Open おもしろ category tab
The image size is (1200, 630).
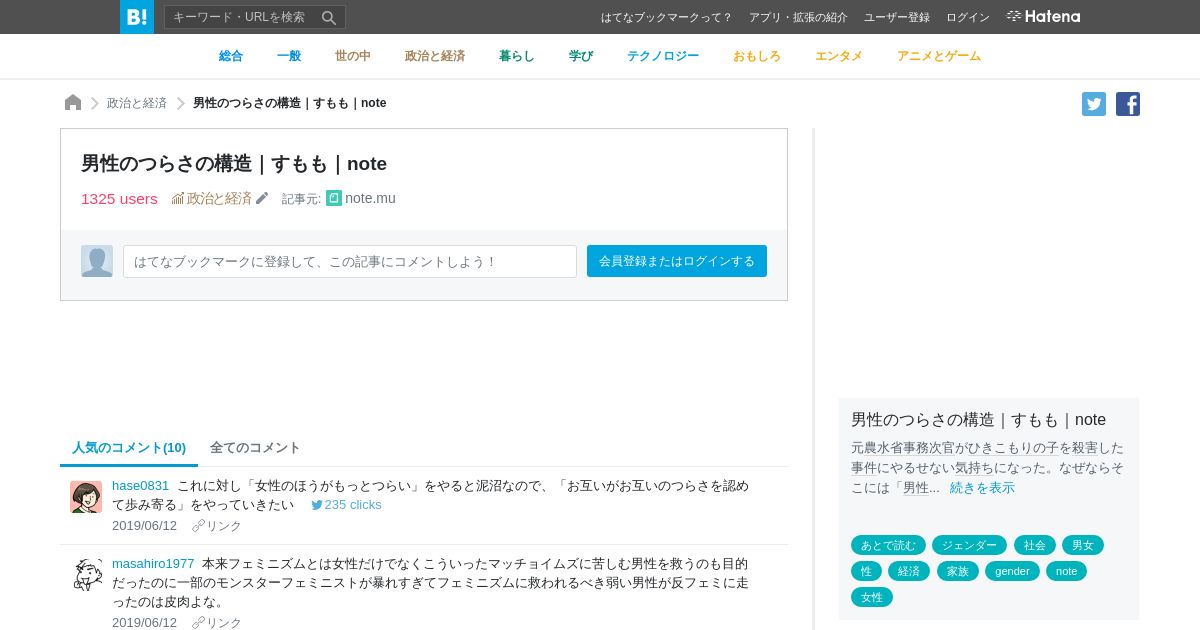point(757,56)
